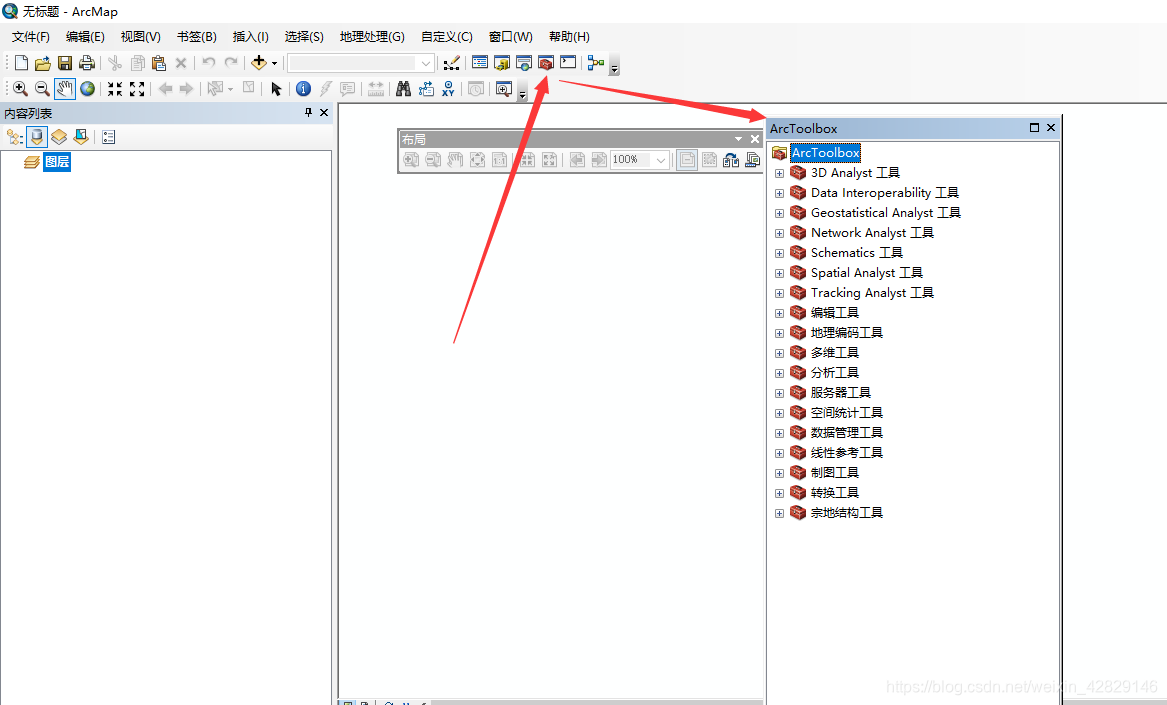Open the Add Data dropdown arrow
Screen dimensions: 1167x705
(x=275, y=63)
